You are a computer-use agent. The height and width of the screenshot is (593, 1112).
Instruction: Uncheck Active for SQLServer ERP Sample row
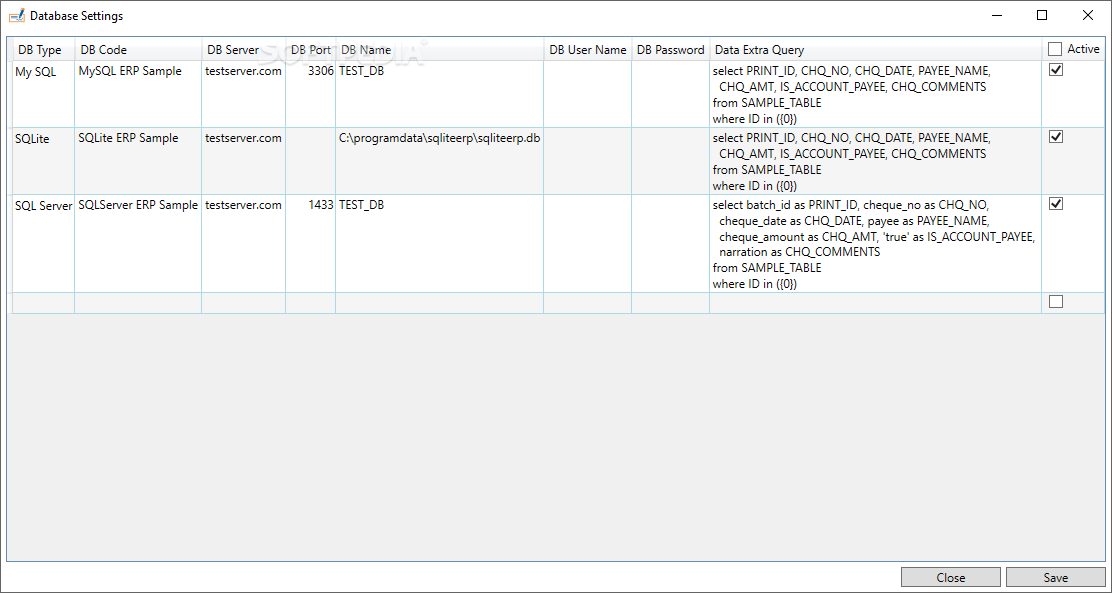point(1056,204)
